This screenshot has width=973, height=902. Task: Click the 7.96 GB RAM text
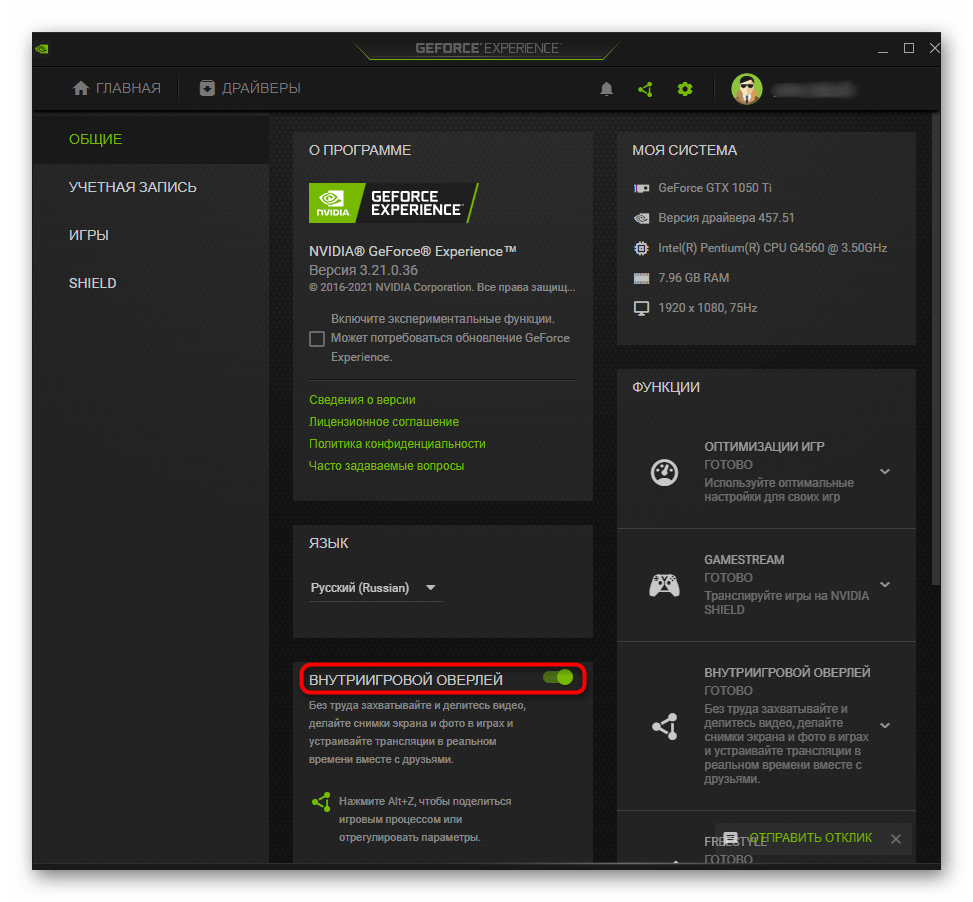(x=693, y=278)
